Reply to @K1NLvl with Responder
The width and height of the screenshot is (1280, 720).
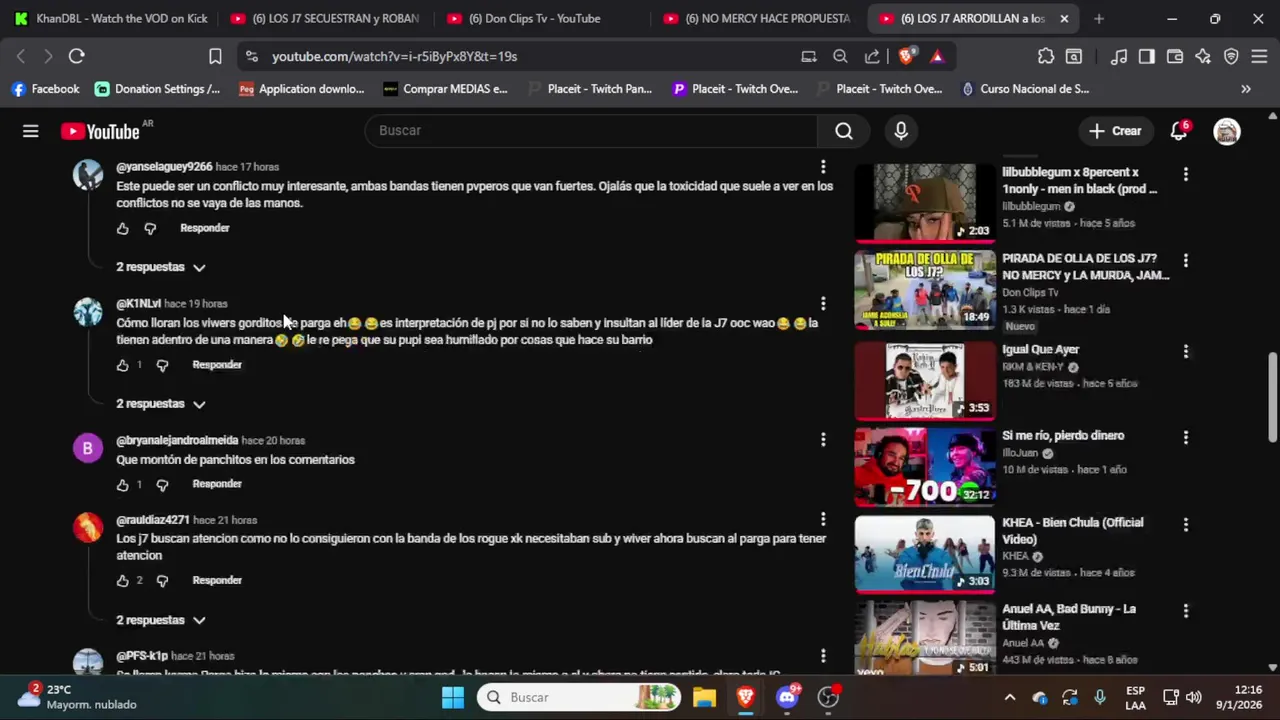pyautogui.click(x=217, y=365)
